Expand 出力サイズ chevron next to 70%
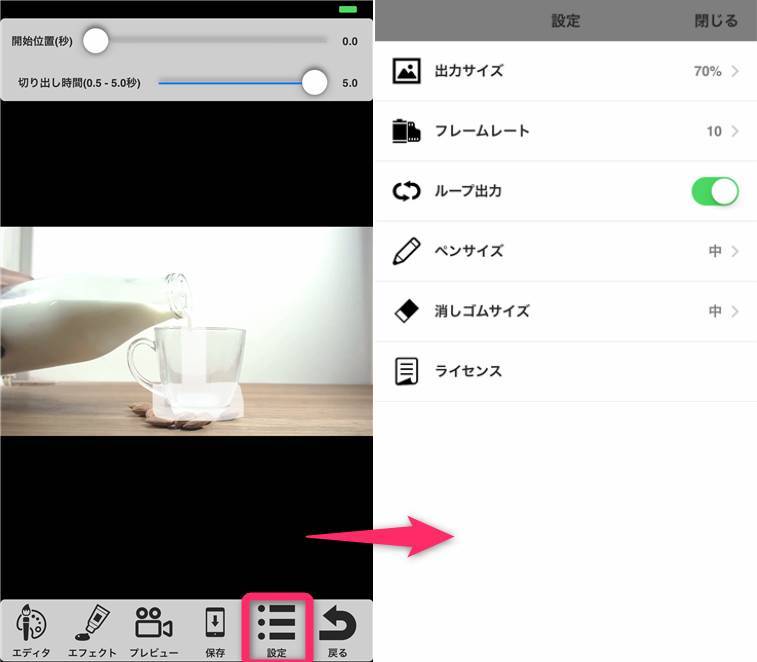This screenshot has height=662, width=757. click(735, 71)
